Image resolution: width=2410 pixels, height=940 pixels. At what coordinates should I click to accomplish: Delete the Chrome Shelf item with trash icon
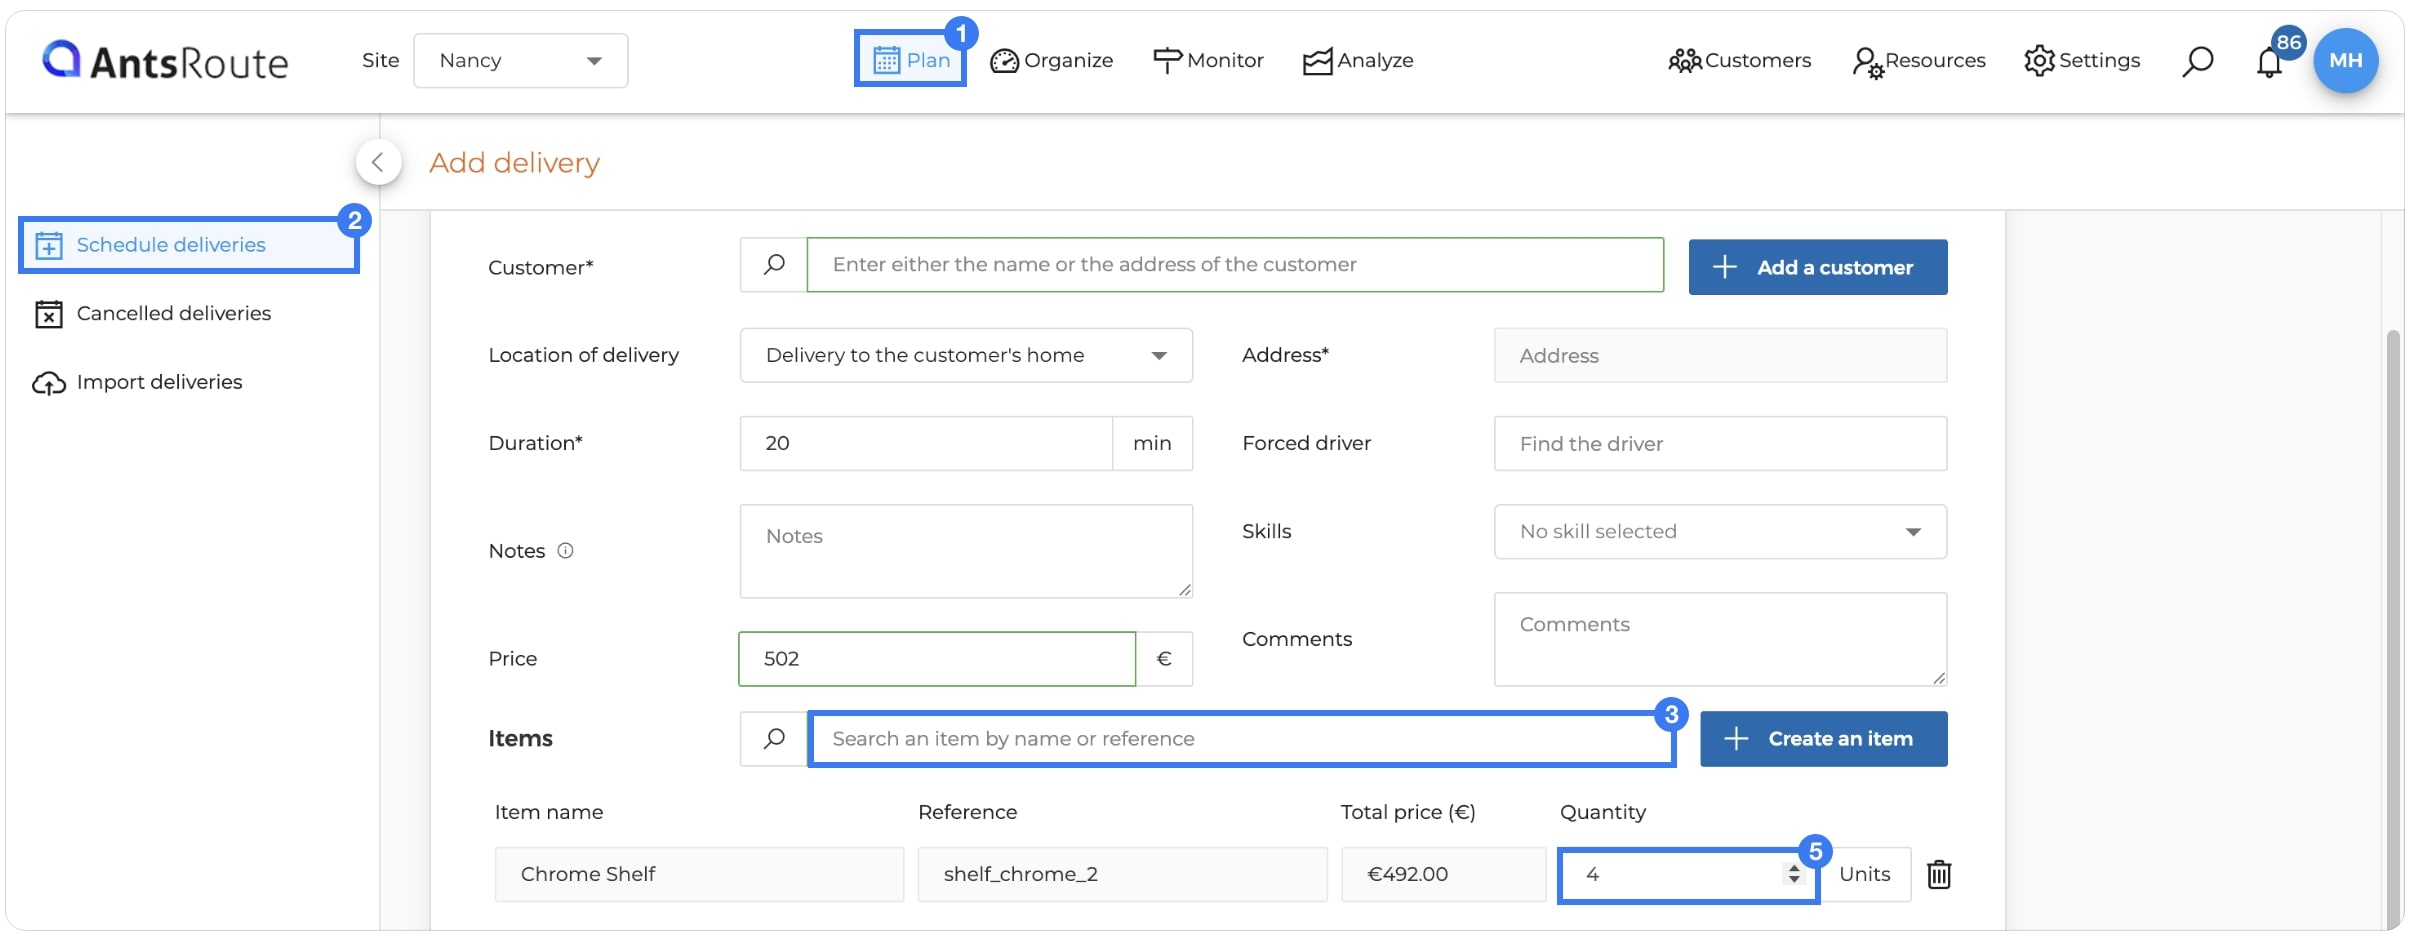[x=1939, y=875]
